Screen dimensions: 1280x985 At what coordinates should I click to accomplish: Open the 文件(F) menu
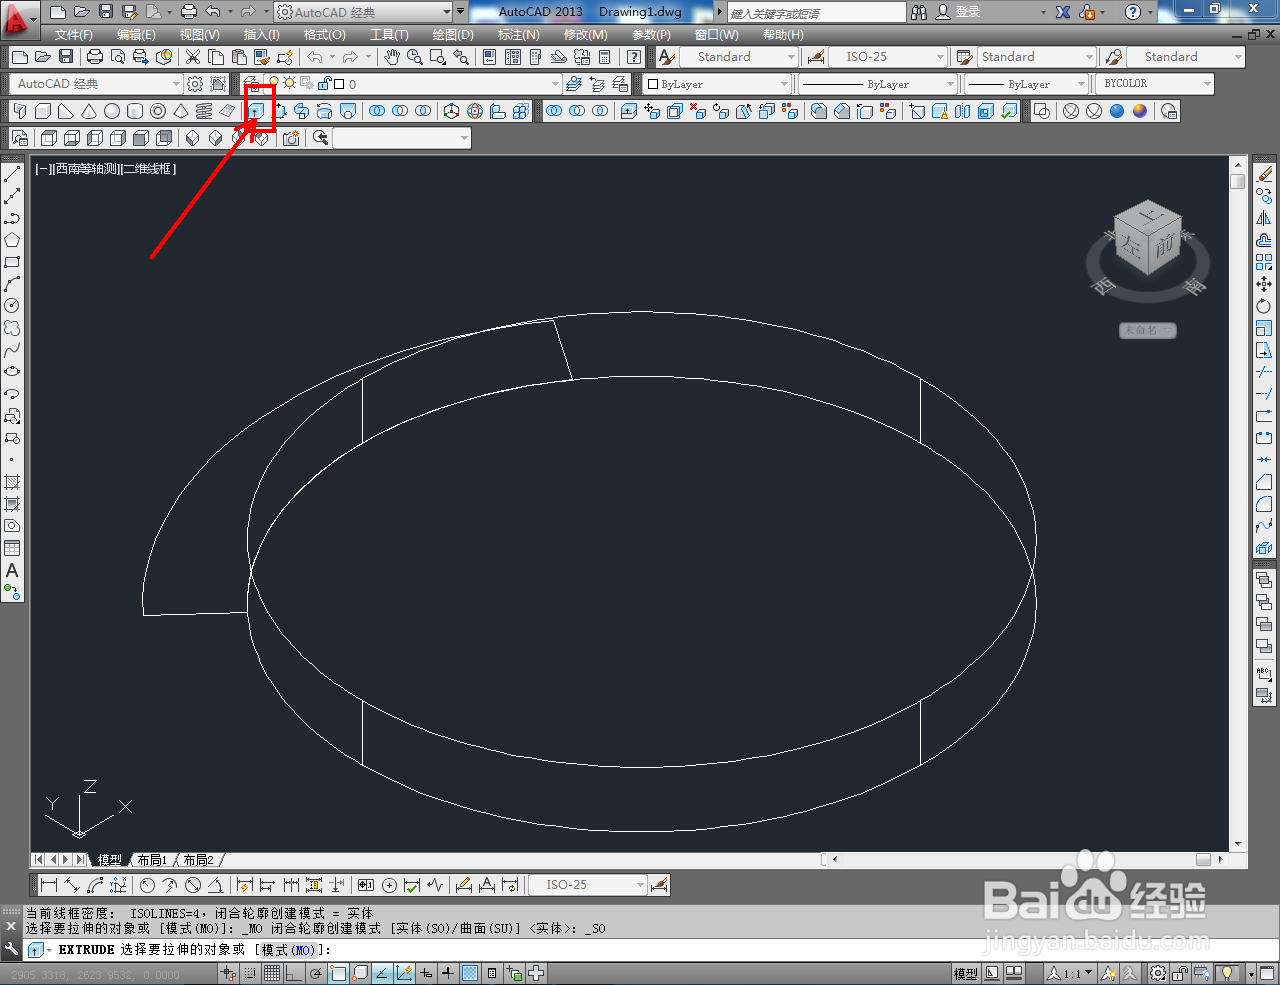pos(74,35)
